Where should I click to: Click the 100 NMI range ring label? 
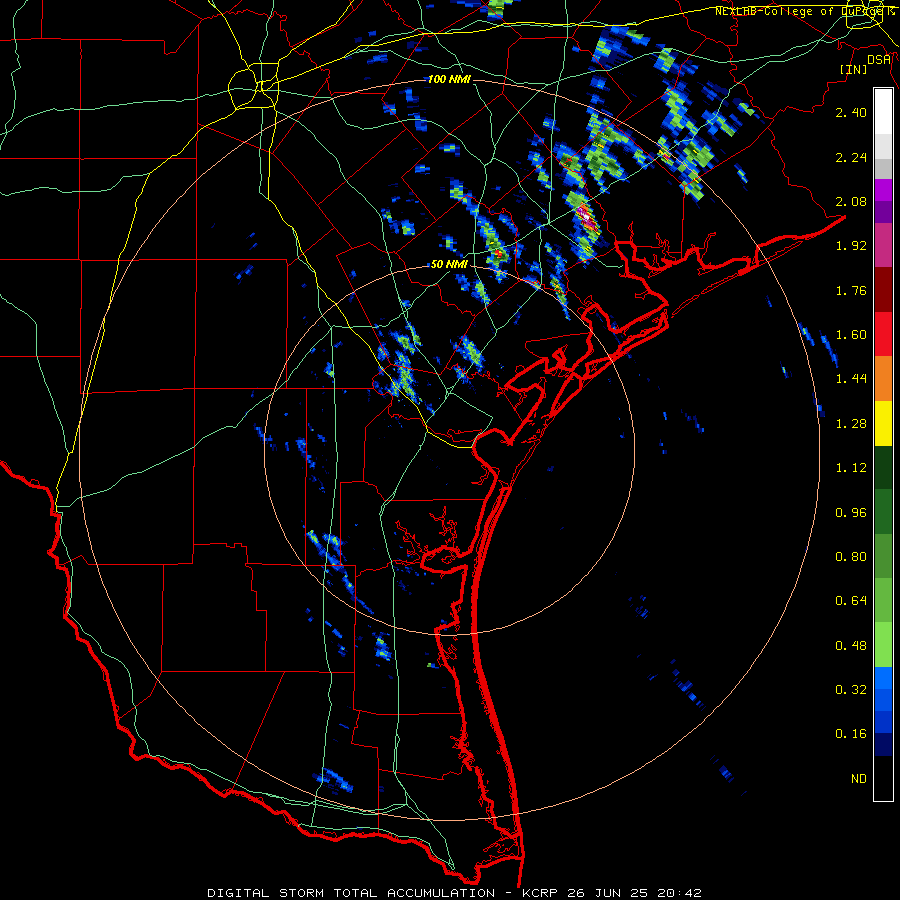[449, 79]
